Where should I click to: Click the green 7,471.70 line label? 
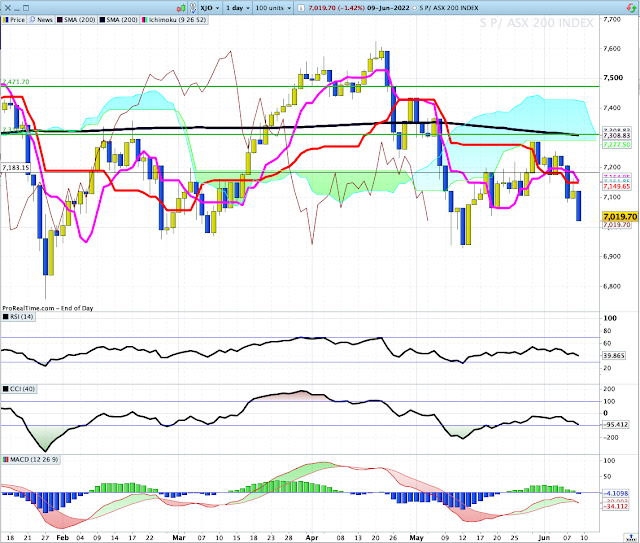click(16, 82)
